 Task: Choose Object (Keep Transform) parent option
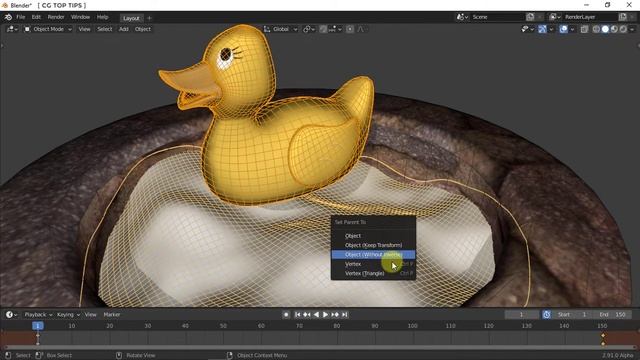[x=373, y=245]
